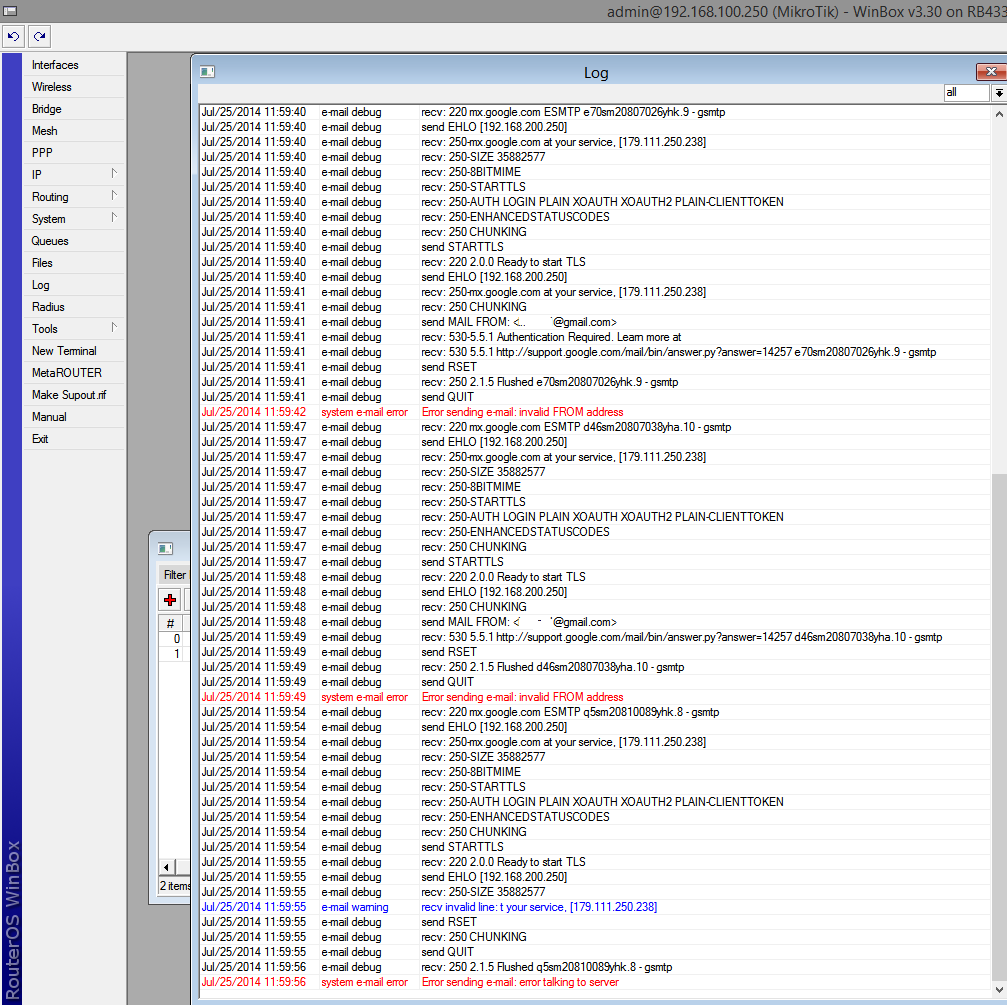Expand the Routing submenu
Screen dimensions: 1007x1005
[x=114, y=196]
